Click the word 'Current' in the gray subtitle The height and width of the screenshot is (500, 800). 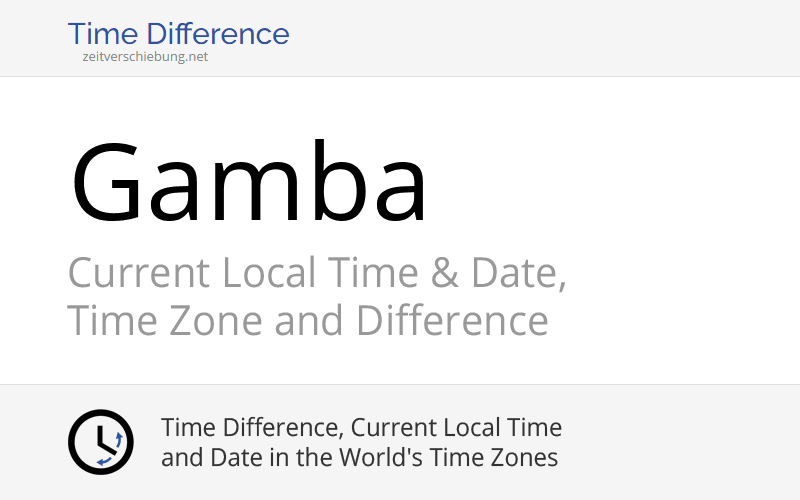pos(139,273)
